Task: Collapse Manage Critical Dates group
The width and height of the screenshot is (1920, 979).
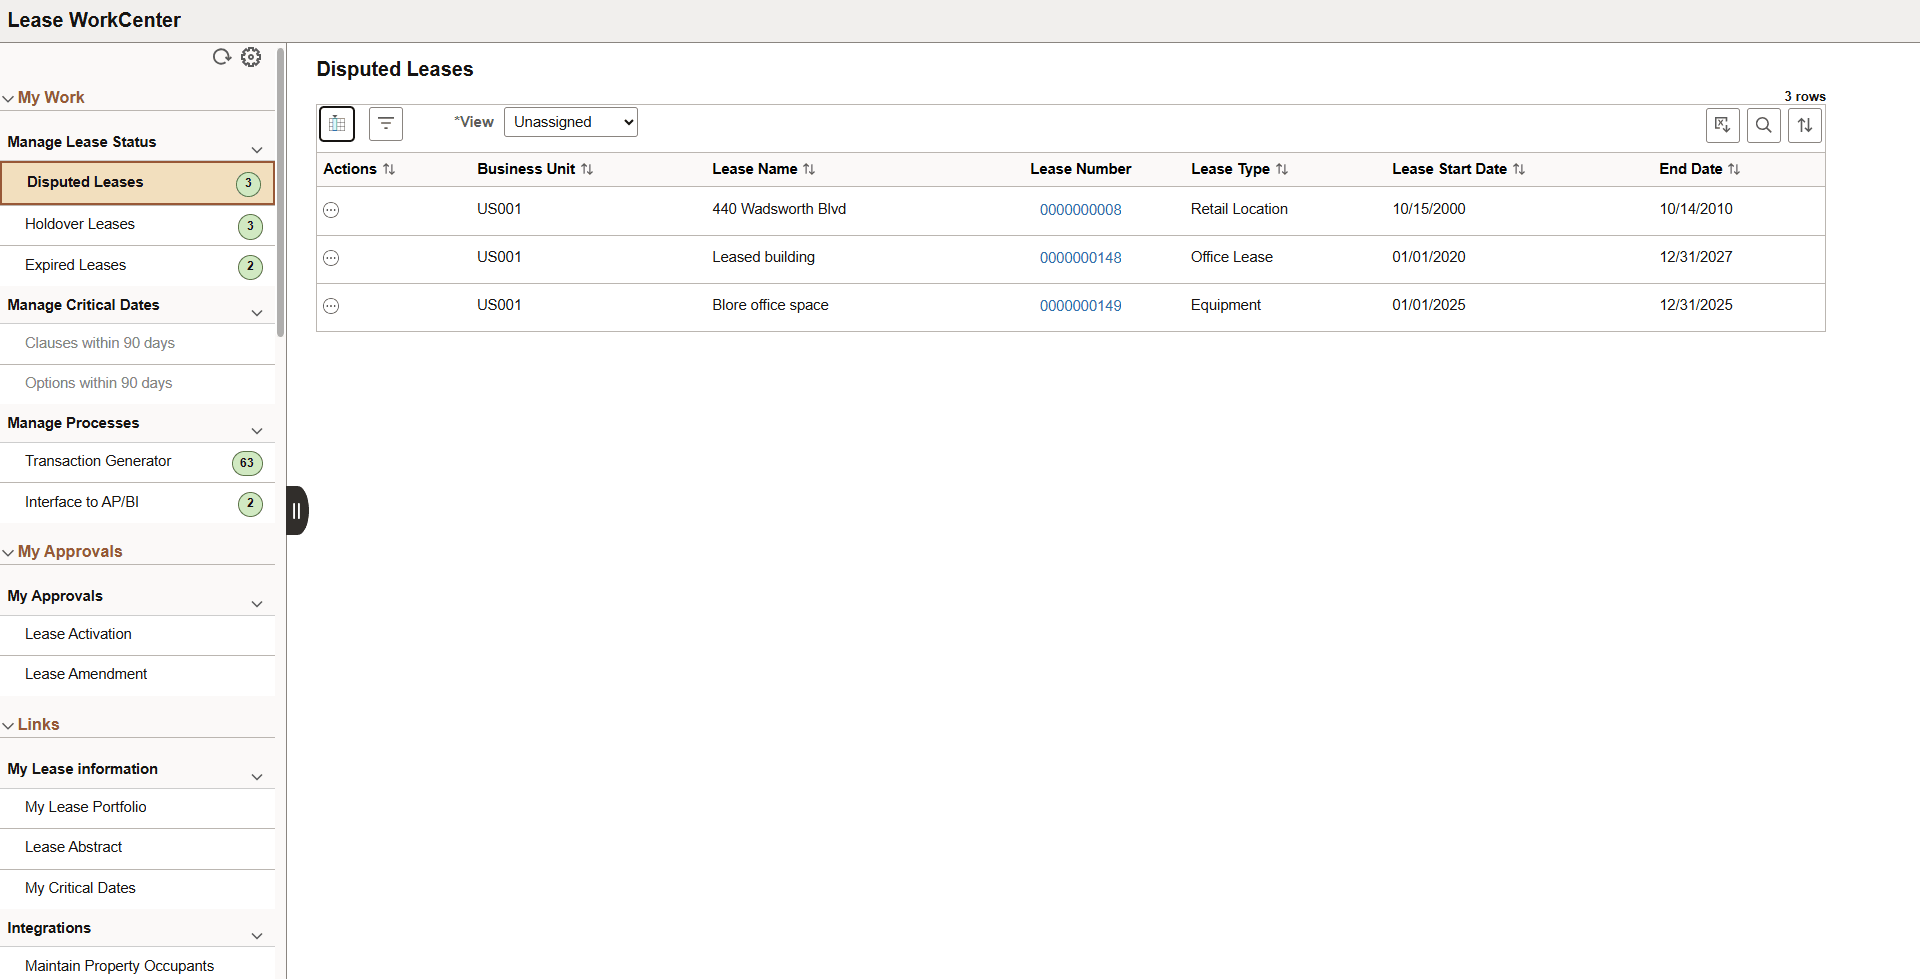Action: 257,313
